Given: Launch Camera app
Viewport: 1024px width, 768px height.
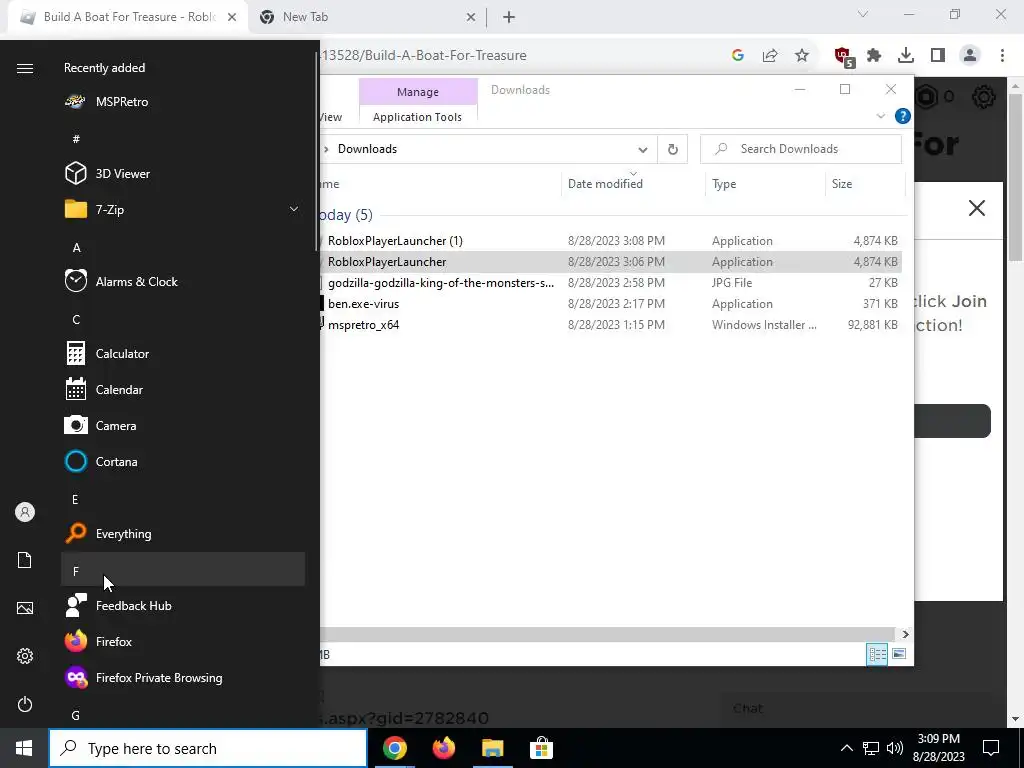Looking at the screenshot, I should tap(183, 425).
